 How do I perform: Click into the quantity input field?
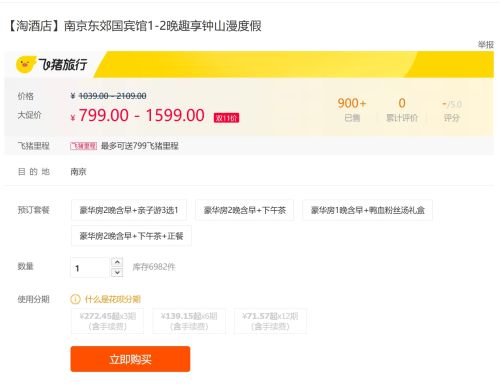(90, 267)
